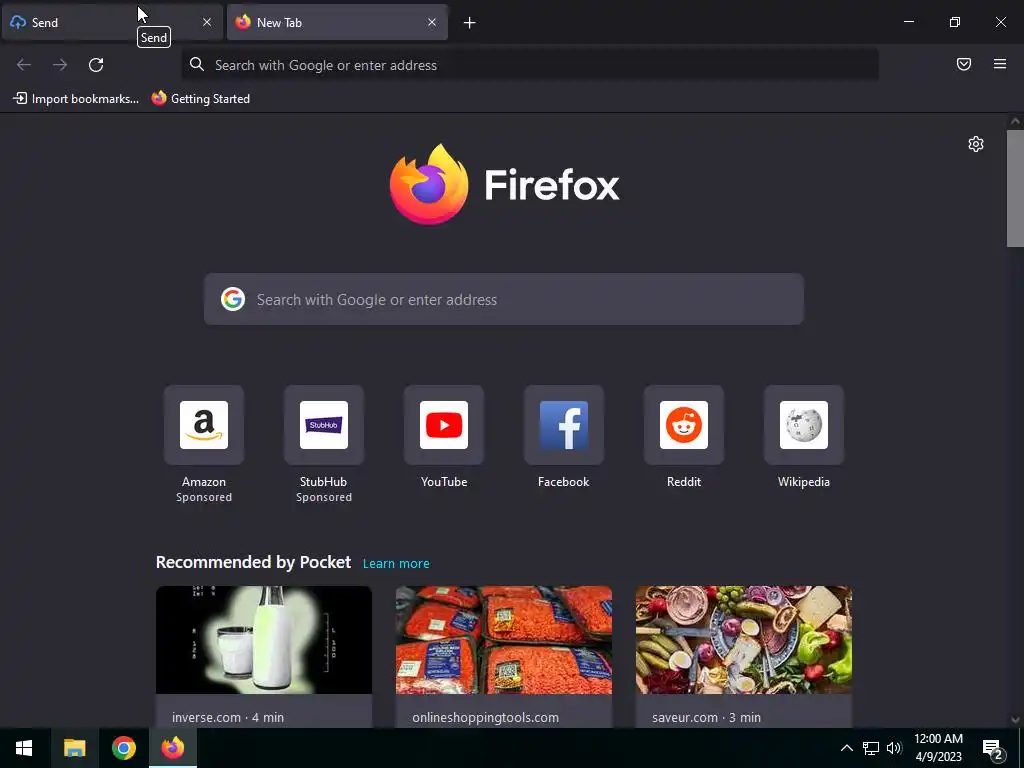Click the saveur.com · 3 min text
The height and width of the screenshot is (768, 1024).
tap(707, 717)
